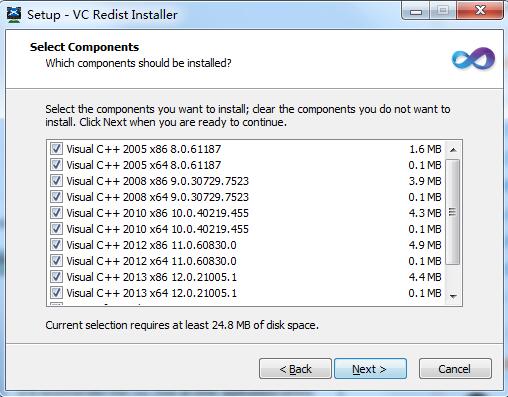
Task: Toggle Visual C++ 2008 x64 9.0.30729.7523 checkbox
Action: tap(56, 196)
